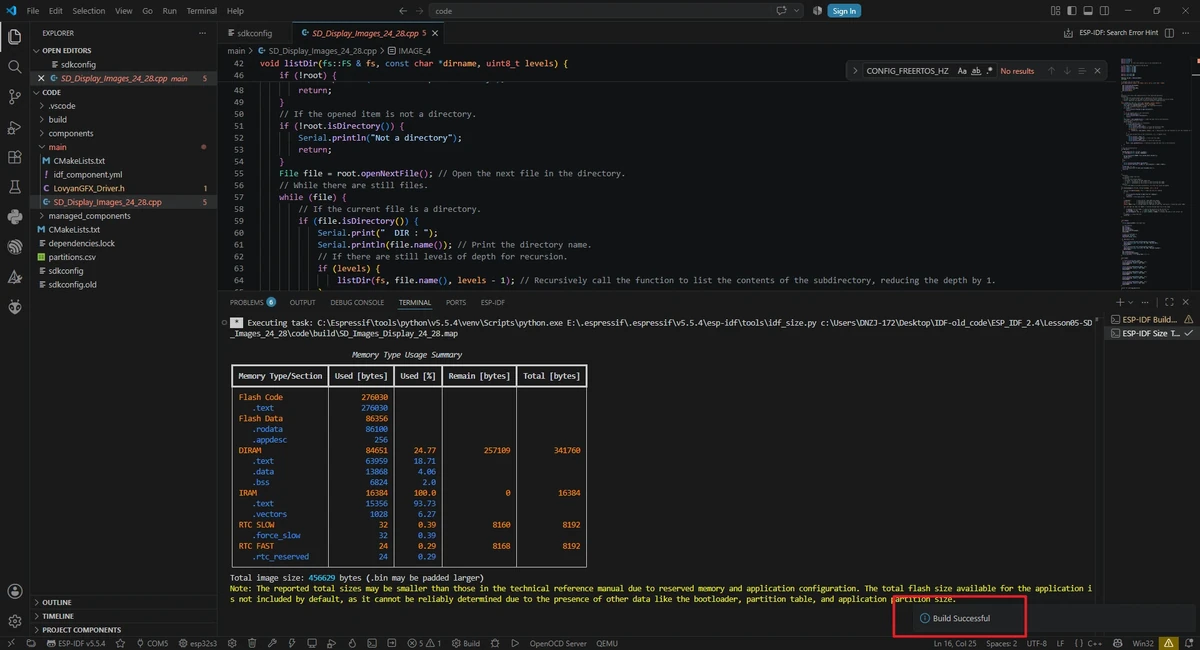Maximize the panel size with chevron up
Screen dimensions: 1200x650
tap(1170, 302)
